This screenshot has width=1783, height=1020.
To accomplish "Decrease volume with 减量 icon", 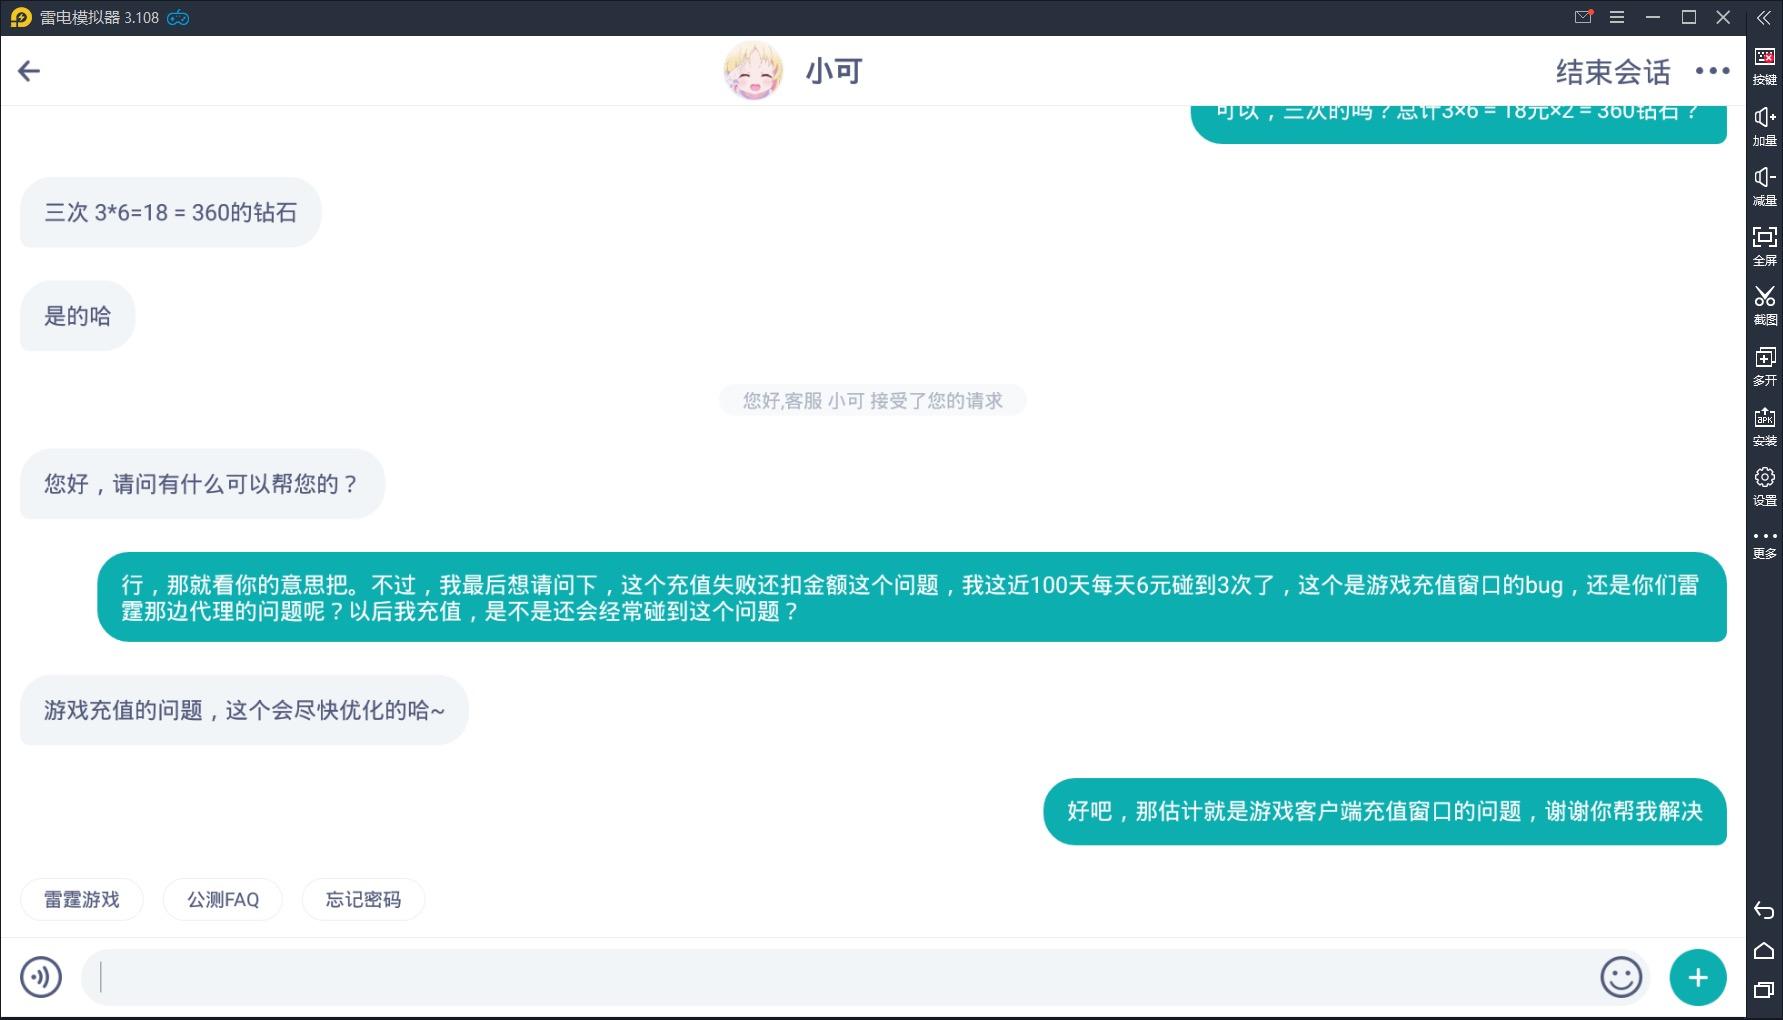I will pos(1765,187).
